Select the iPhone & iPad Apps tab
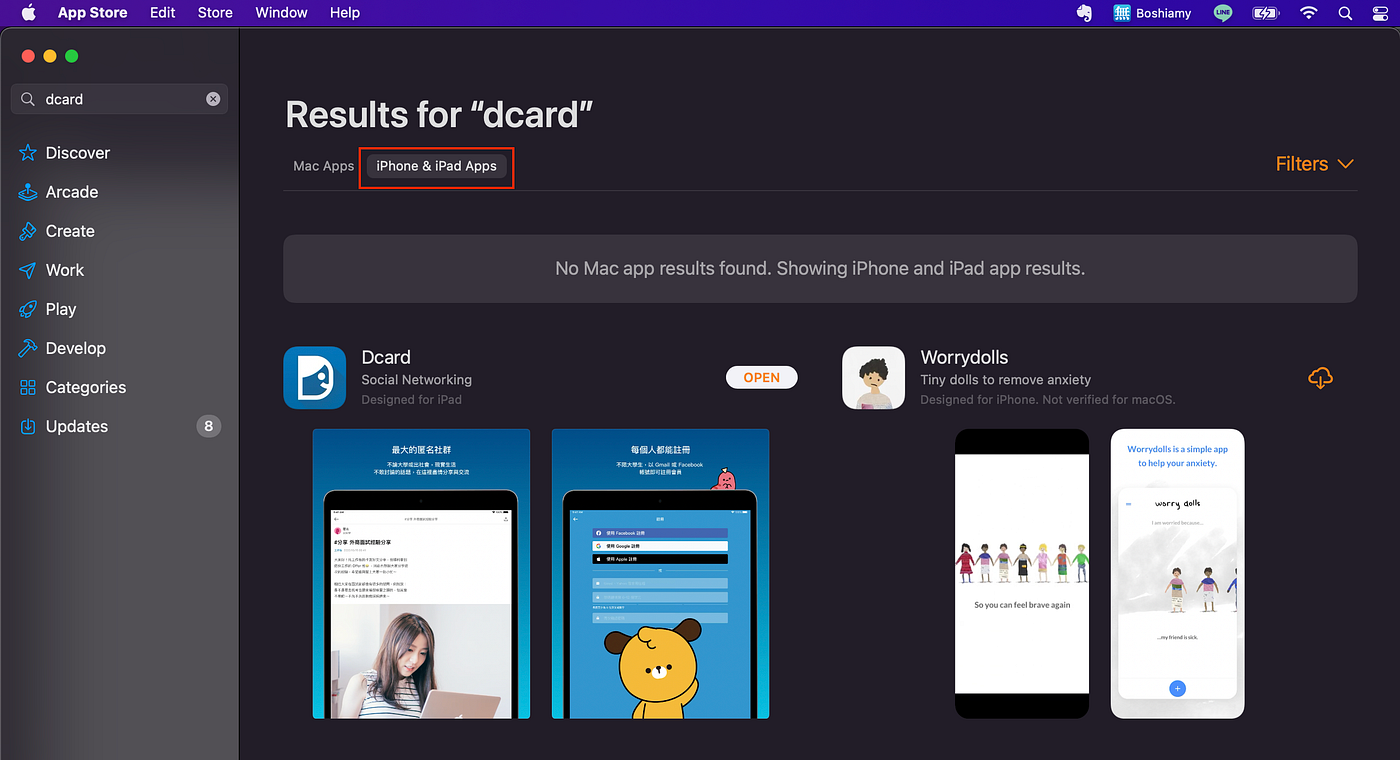 (436, 165)
